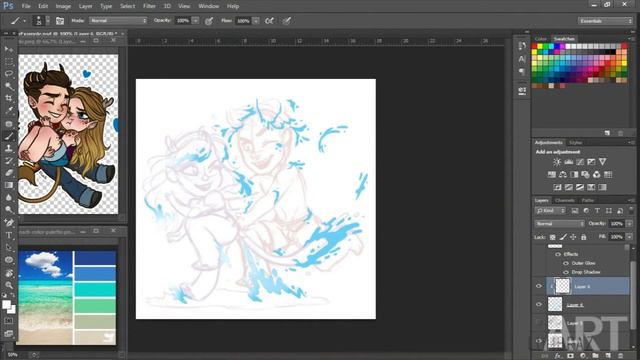Select the Rectangular Marquee tool

click(9, 62)
